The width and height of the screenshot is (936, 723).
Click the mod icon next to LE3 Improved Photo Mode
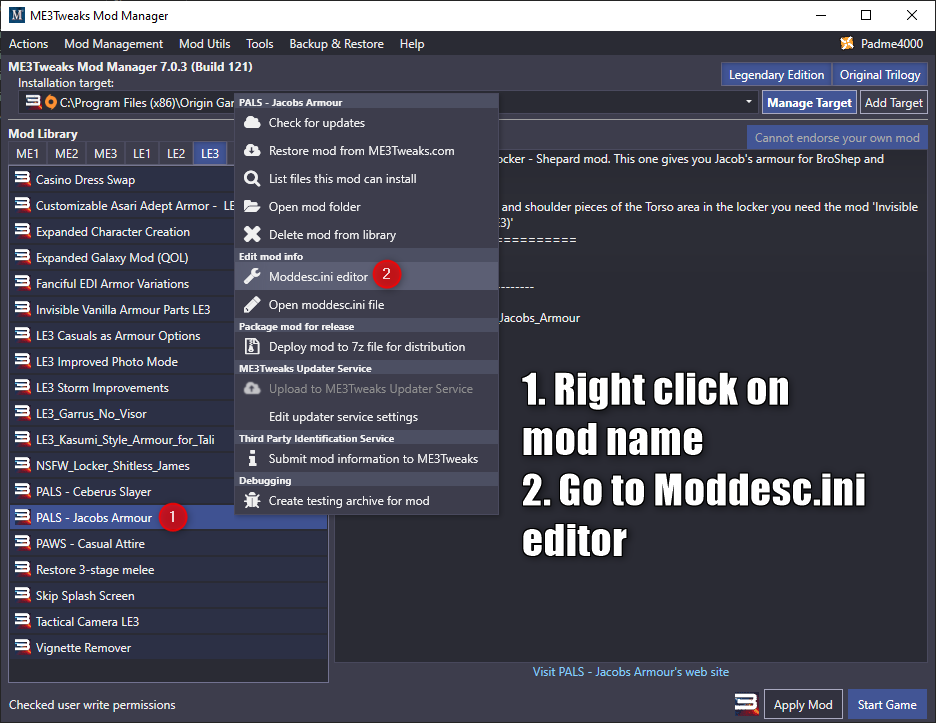point(23,361)
